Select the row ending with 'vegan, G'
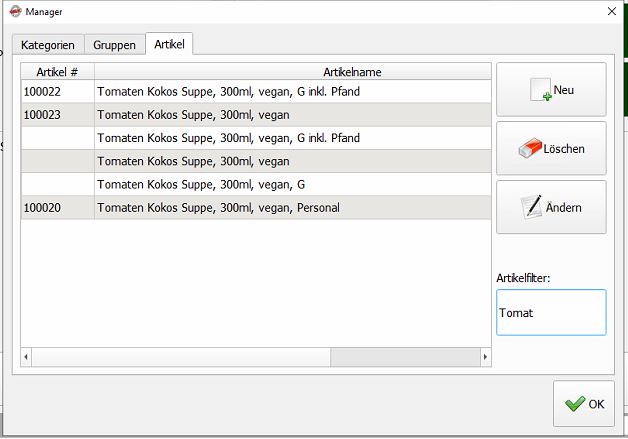Image resolution: width=628 pixels, height=439 pixels. pyautogui.click(x=256, y=185)
